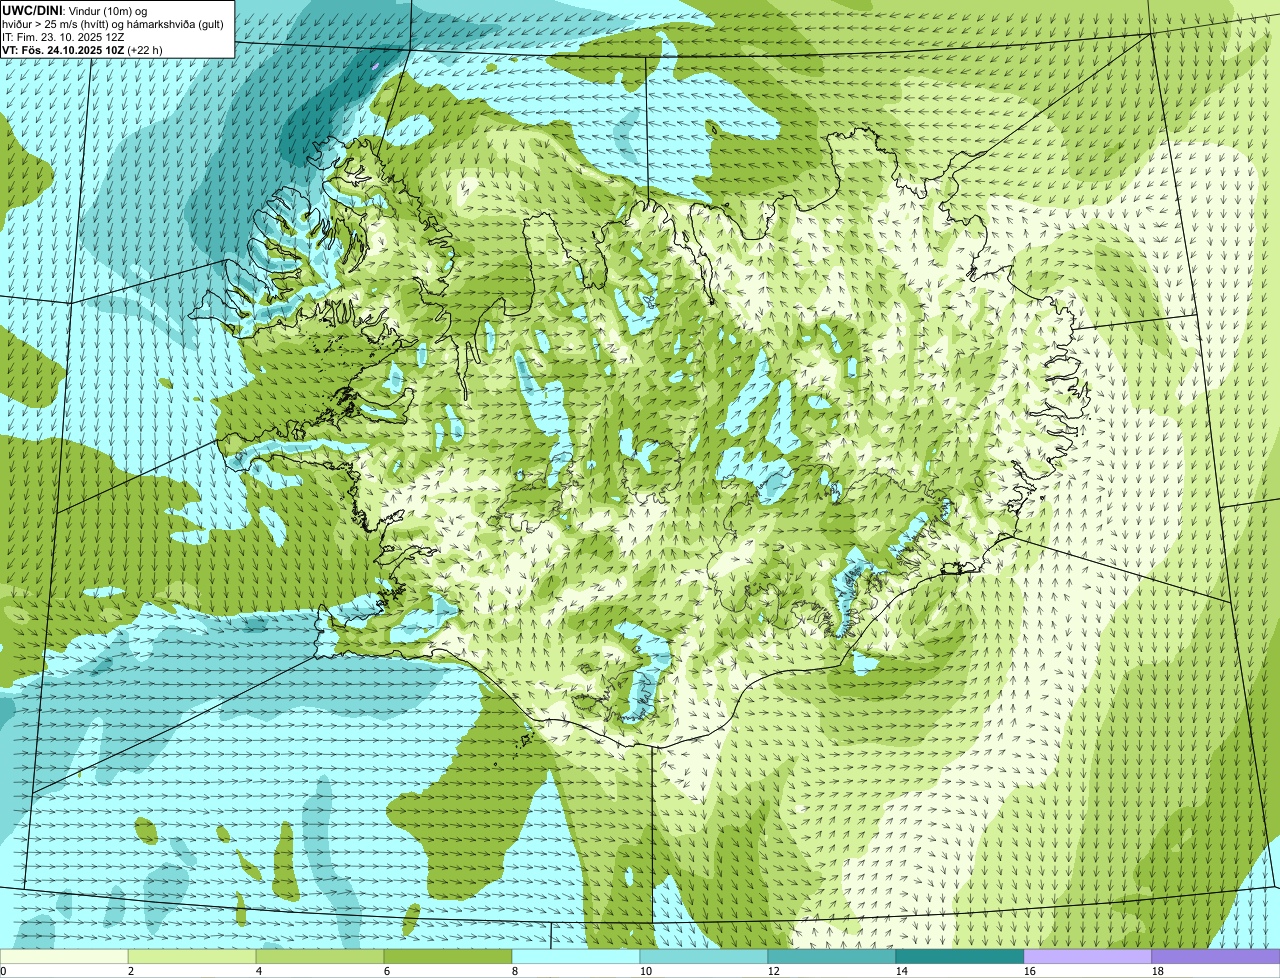
Task: Click the "10" label on the wind scale
Action: coord(646,971)
